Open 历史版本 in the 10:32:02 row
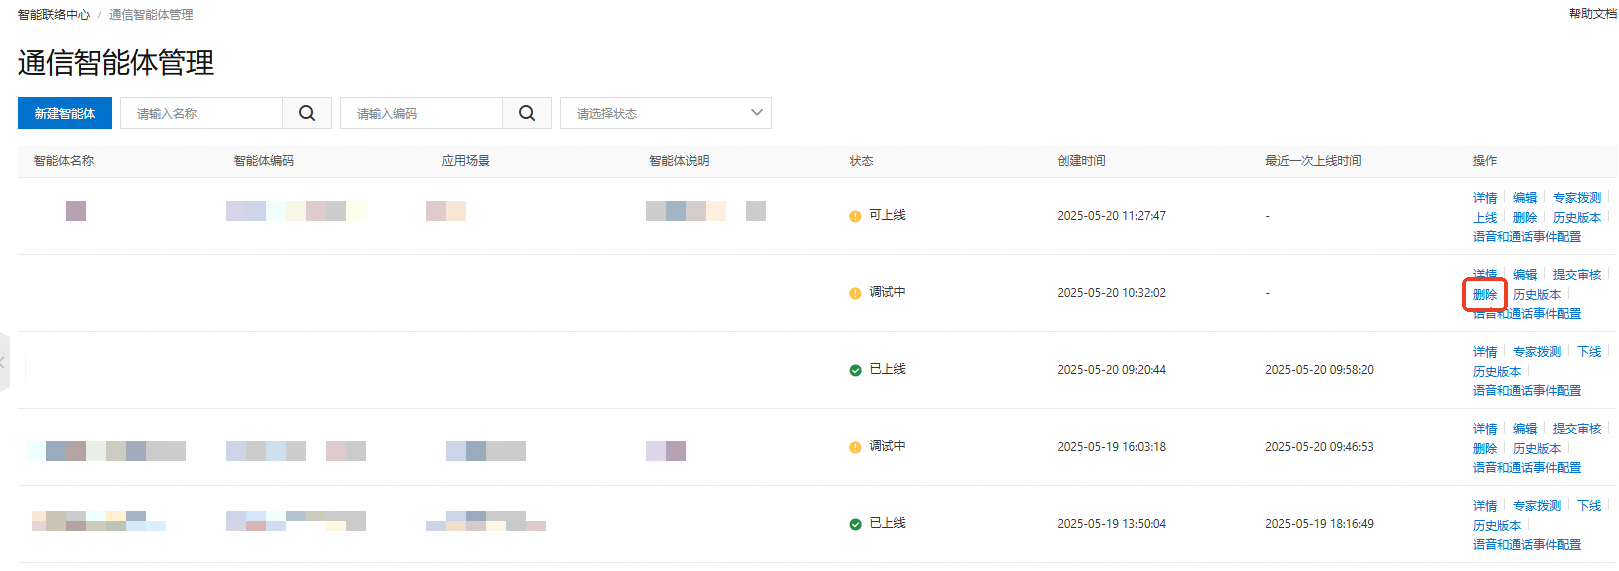Viewport: 1619px width, 571px height. 1537,295
